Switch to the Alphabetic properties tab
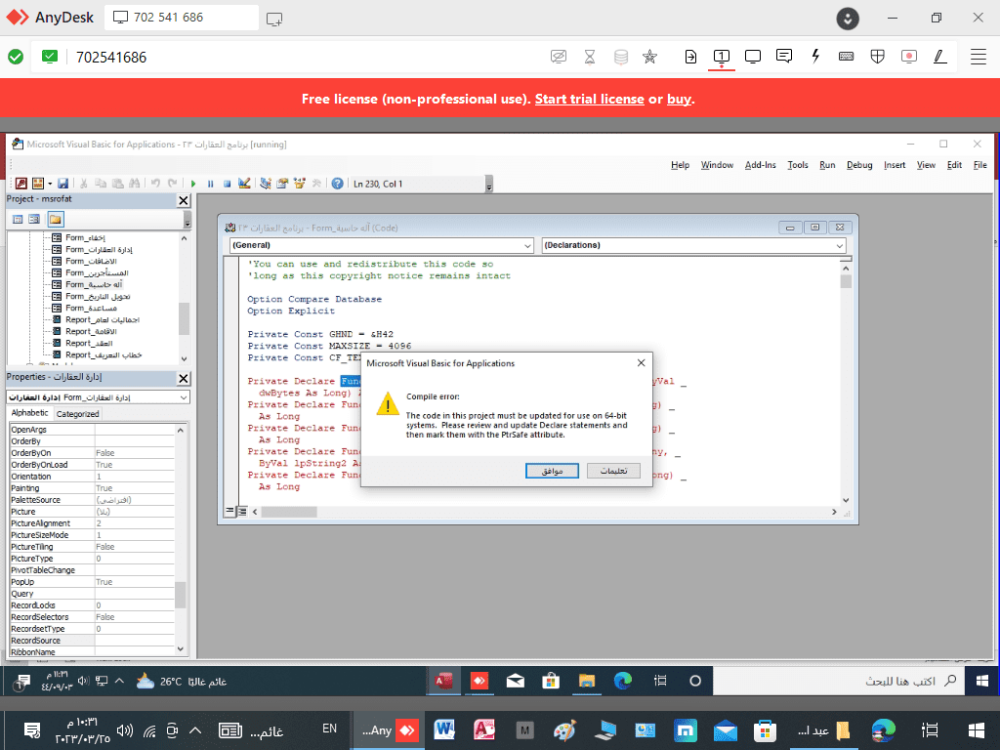The image size is (1000, 750). [x=30, y=413]
